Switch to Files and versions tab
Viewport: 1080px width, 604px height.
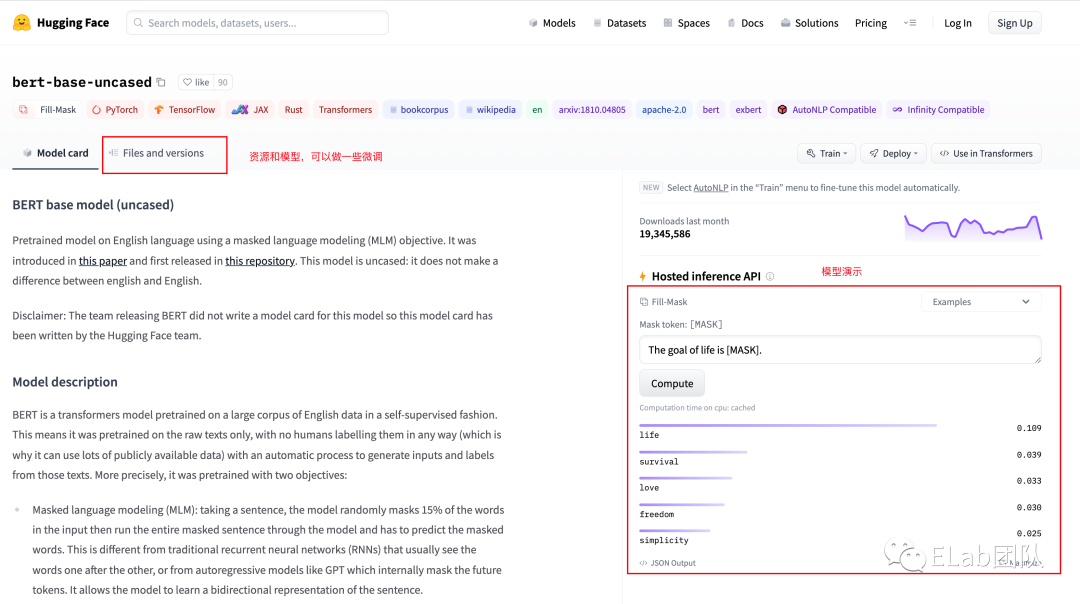(x=157, y=153)
